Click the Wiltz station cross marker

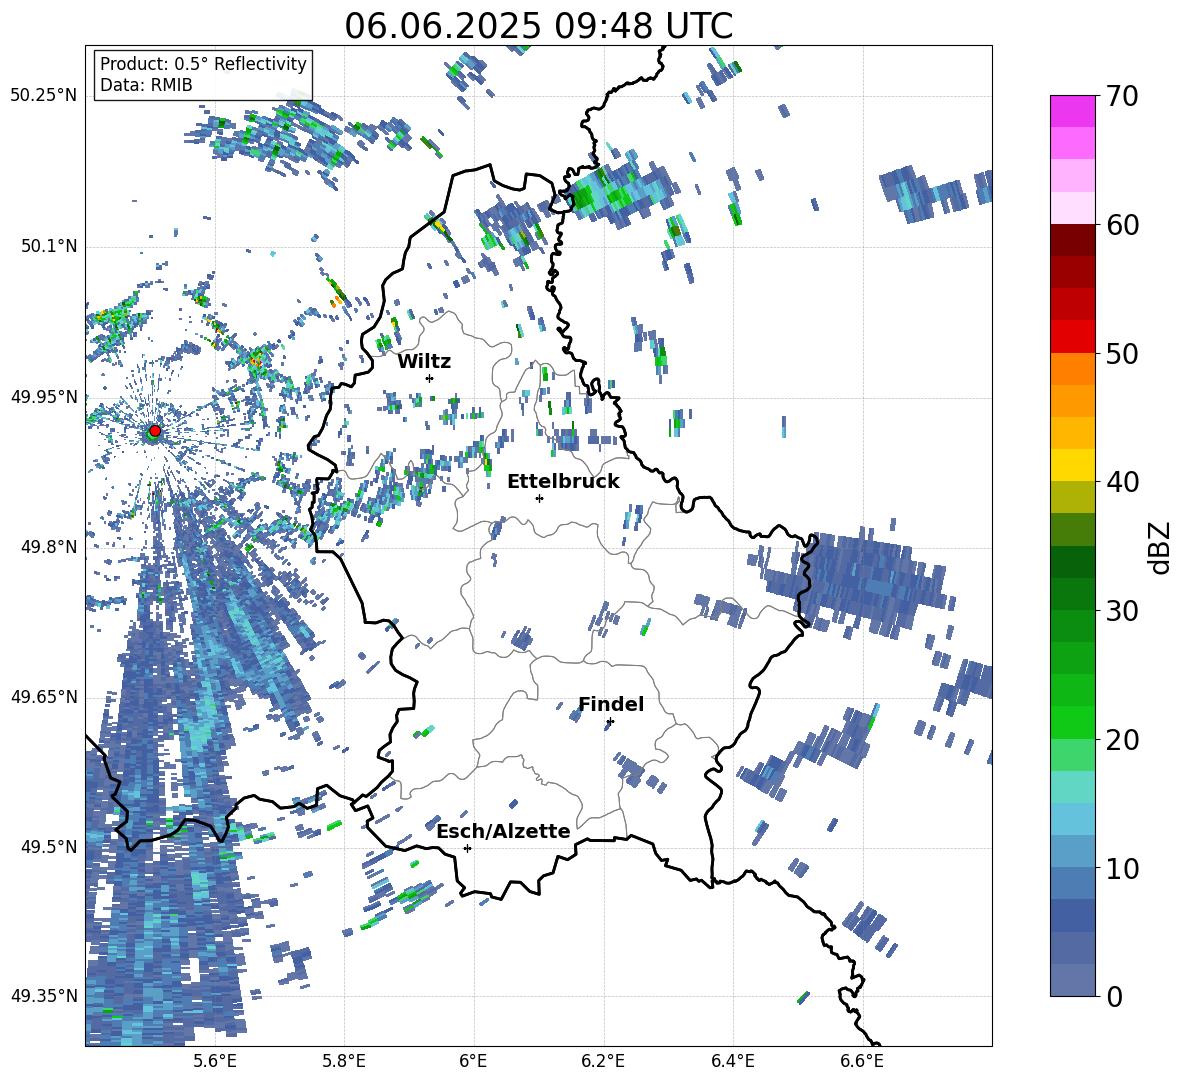(430, 378)
